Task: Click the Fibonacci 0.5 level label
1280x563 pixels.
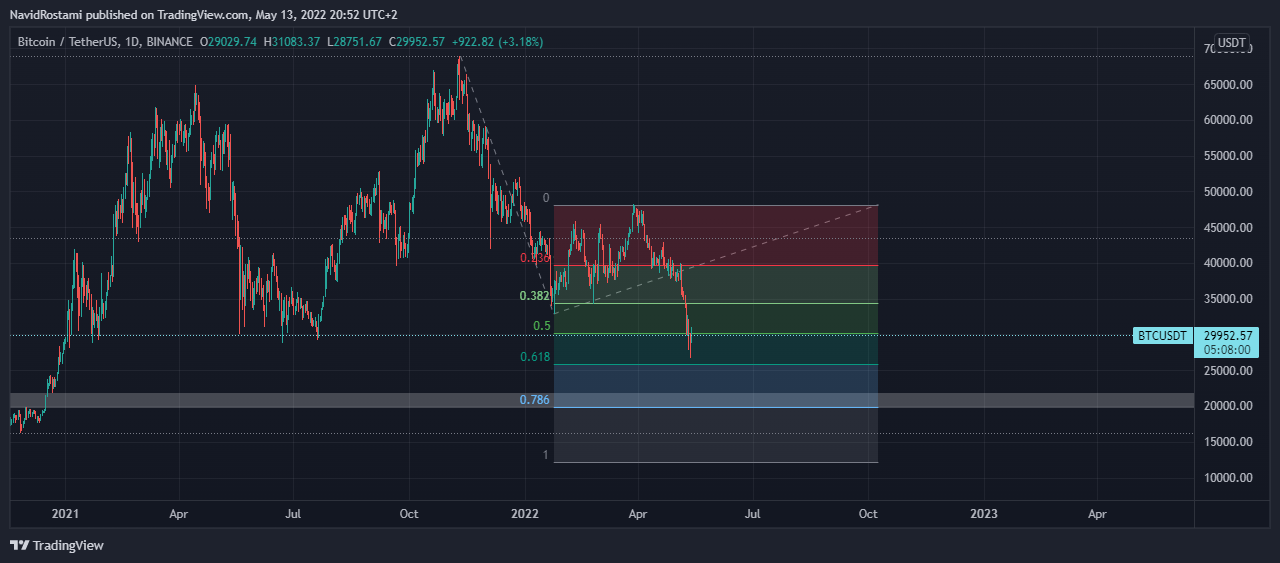Action: pyautogui.click(x=542, y=326)
